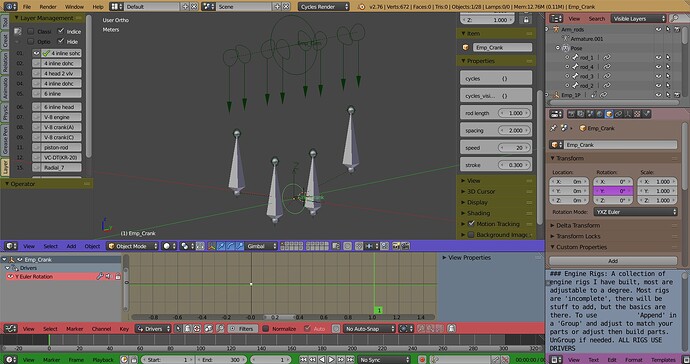Screen dimensions: 690x364
Task: Toggle the Motion Tracking checkbox
Action: [x=471, y=224]
